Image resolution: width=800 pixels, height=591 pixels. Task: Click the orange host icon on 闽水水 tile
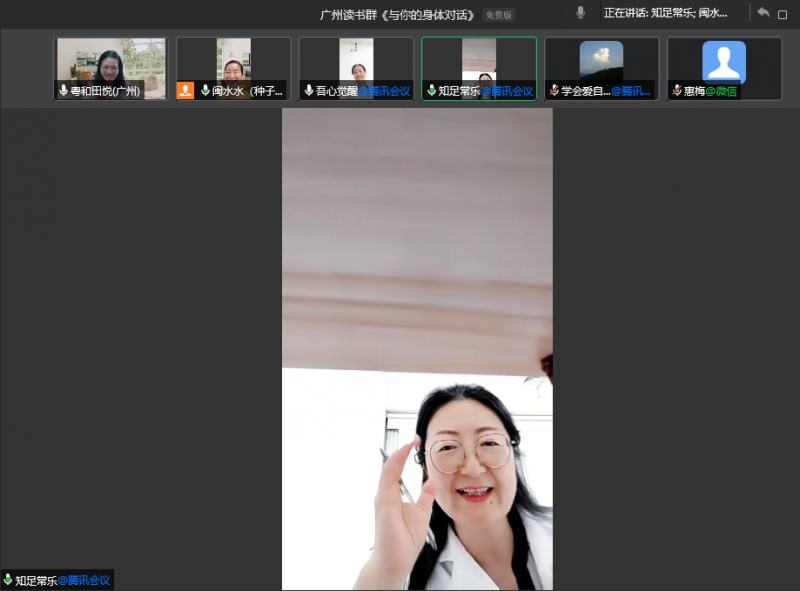(x=185, y=90)
